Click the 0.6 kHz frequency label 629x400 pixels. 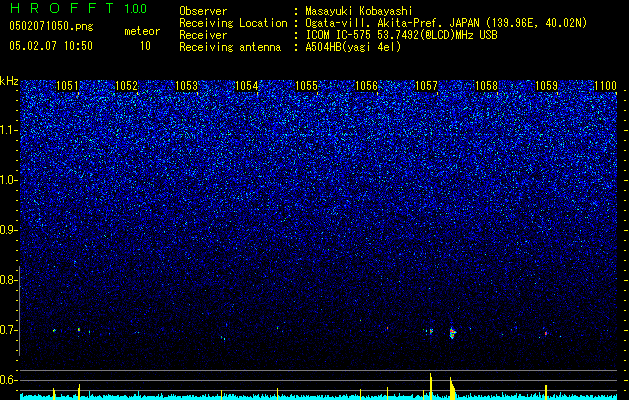pyautogui.click(x=8, y=380)
